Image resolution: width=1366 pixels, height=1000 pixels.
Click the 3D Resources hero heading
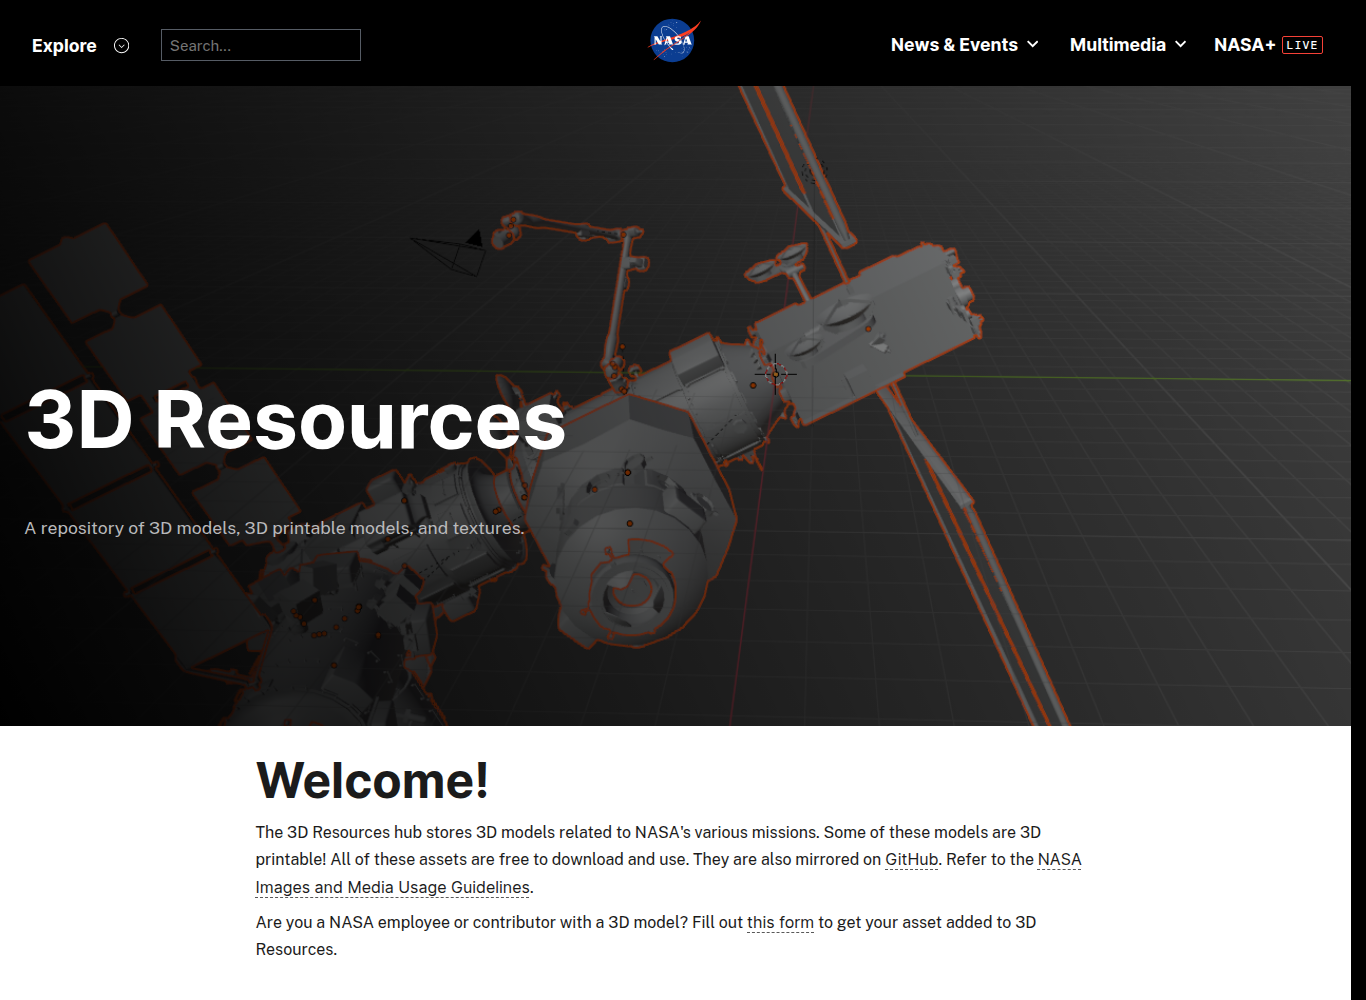pos(296,419)
